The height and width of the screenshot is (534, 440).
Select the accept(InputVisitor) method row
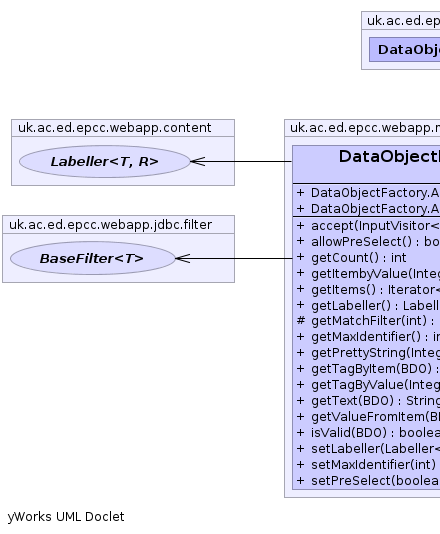click(366, 226)
